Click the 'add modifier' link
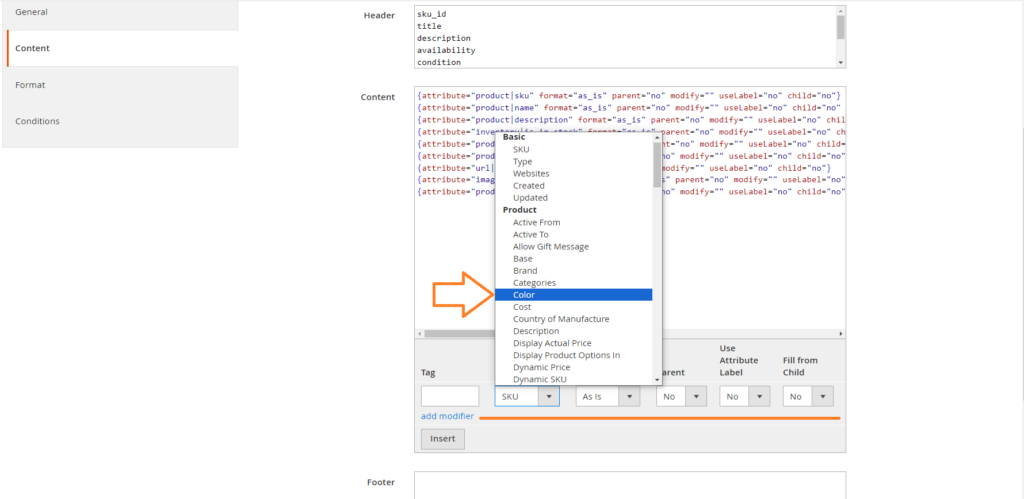The image size is (1024, 499). click(447, 416)
